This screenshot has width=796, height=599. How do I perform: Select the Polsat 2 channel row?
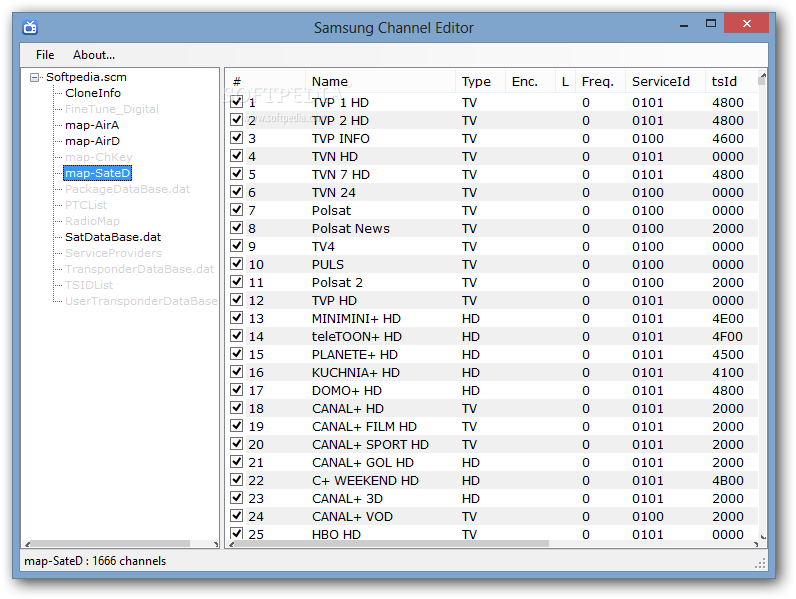[491, 283]
